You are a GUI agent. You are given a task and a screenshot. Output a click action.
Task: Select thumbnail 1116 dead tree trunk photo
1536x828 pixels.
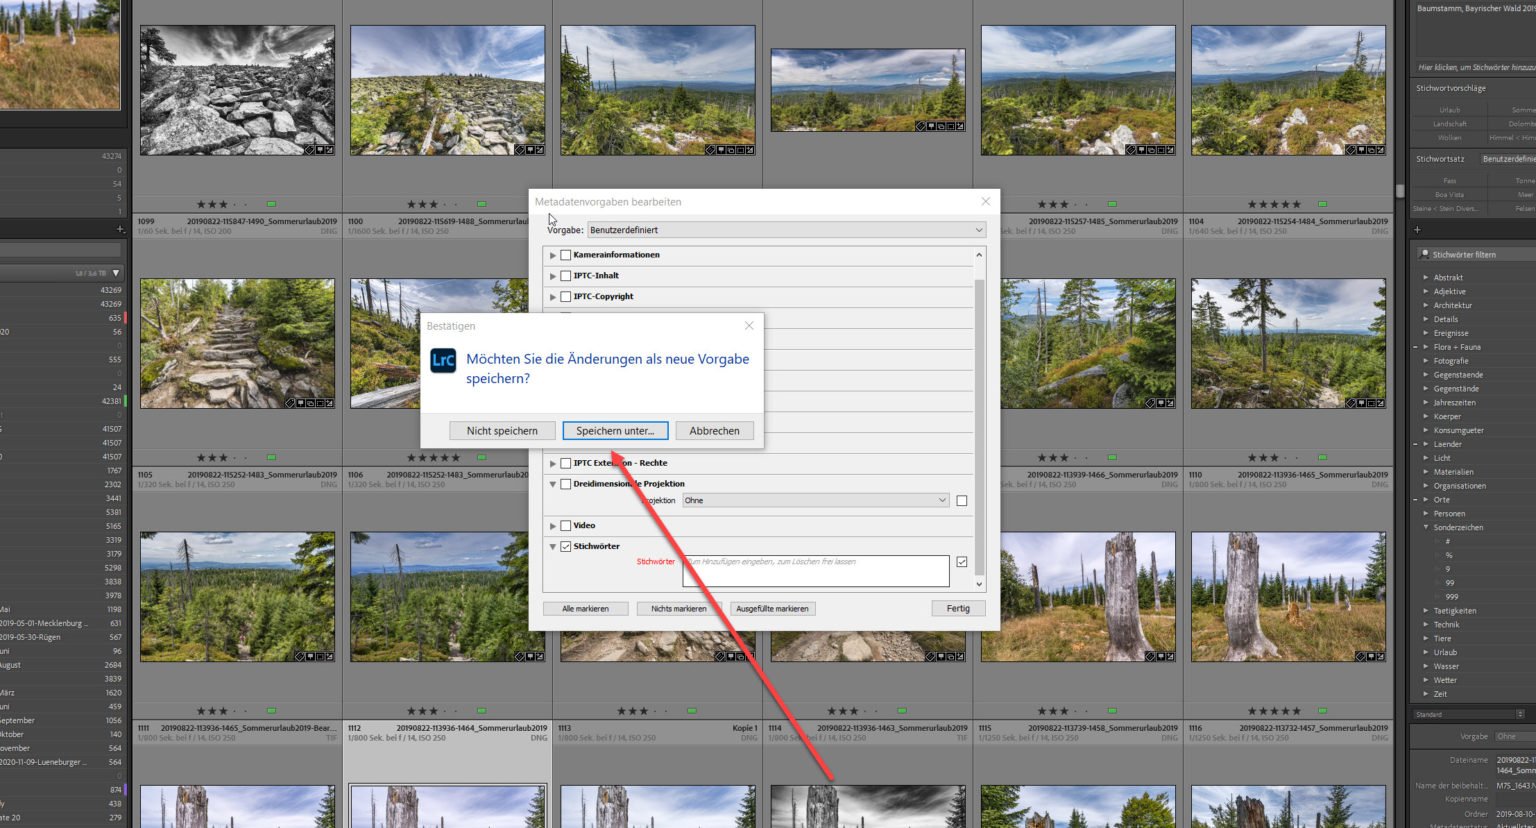(1288, 596)
